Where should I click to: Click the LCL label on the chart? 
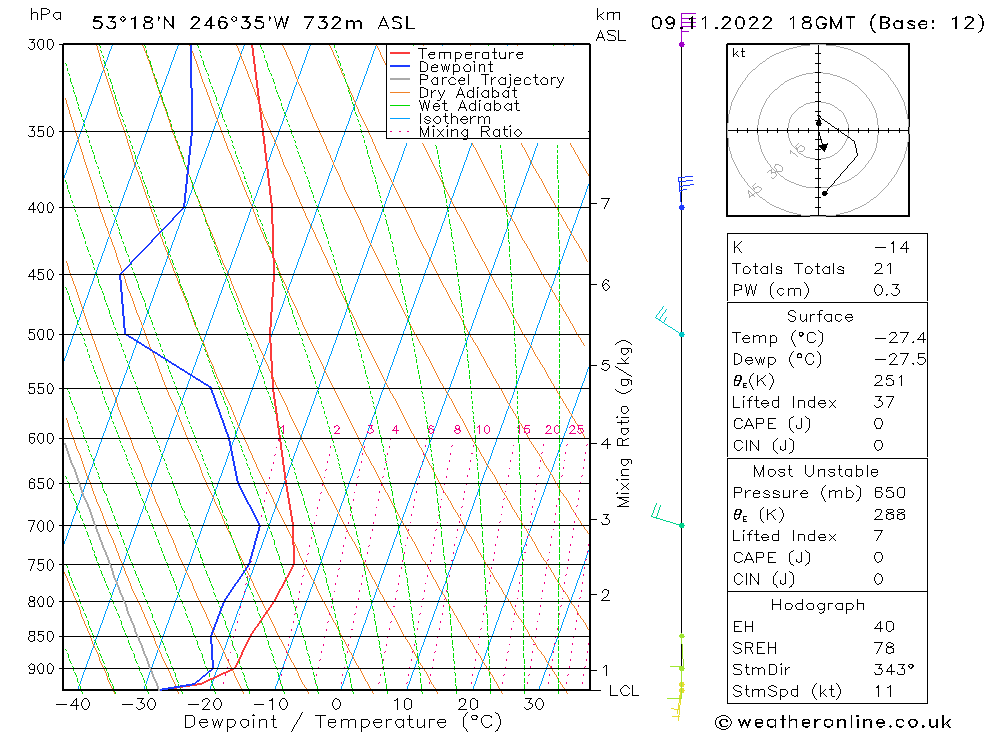624,691
